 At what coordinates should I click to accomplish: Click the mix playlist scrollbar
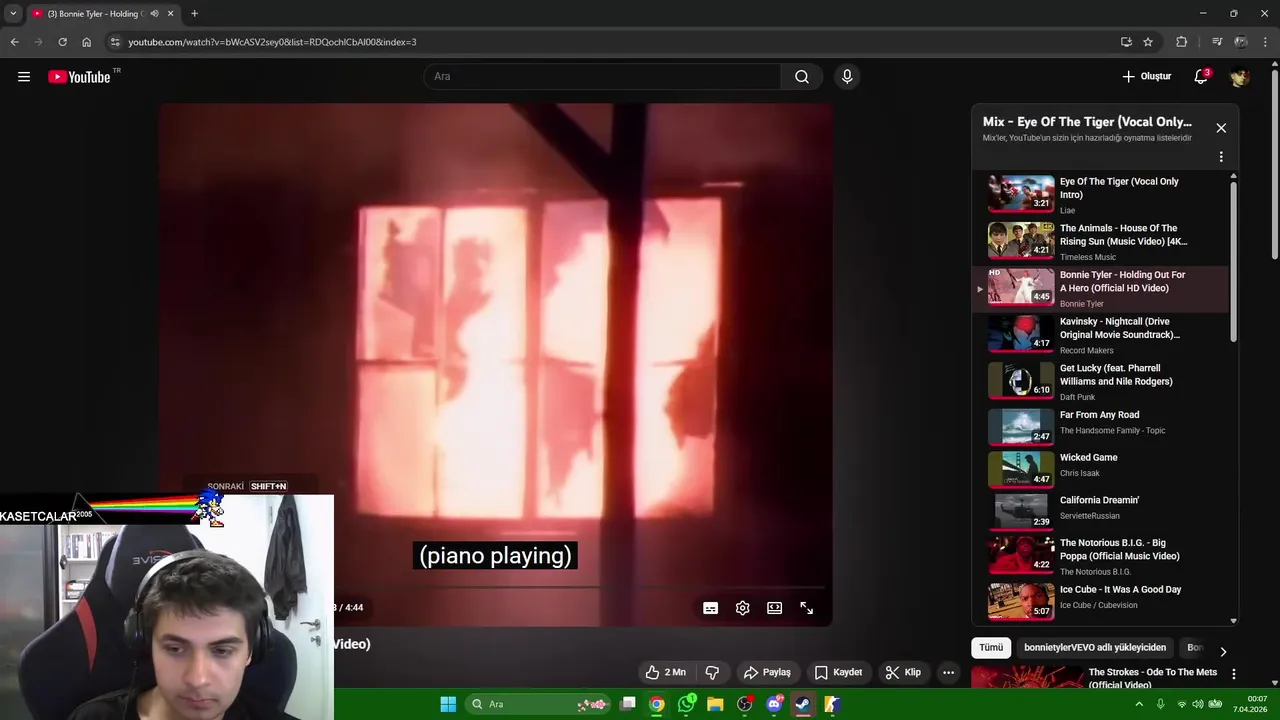(x=1233, y=262)
